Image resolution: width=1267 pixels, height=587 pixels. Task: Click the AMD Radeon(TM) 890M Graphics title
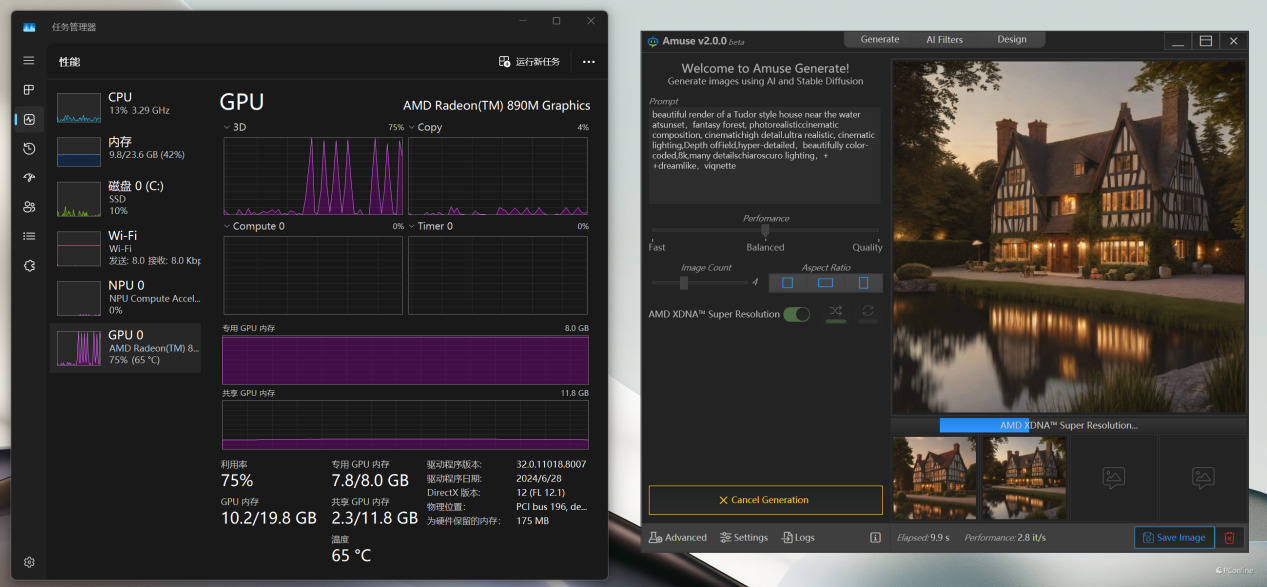496,105
